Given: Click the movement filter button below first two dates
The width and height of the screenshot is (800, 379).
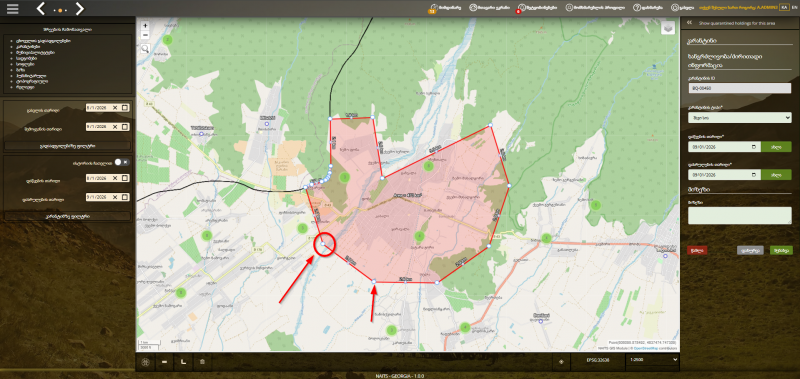Looking at the screenshot, I should 67,146.
